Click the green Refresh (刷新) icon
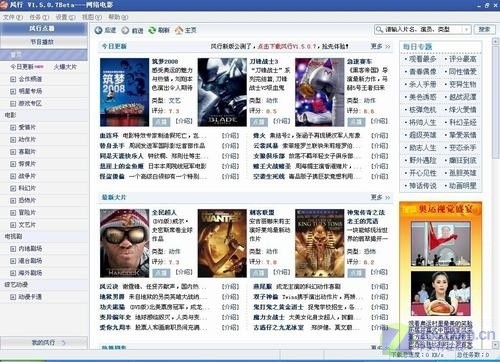This screenshot has height=362, width=500. pyautogui.click(x=152, y=30)
